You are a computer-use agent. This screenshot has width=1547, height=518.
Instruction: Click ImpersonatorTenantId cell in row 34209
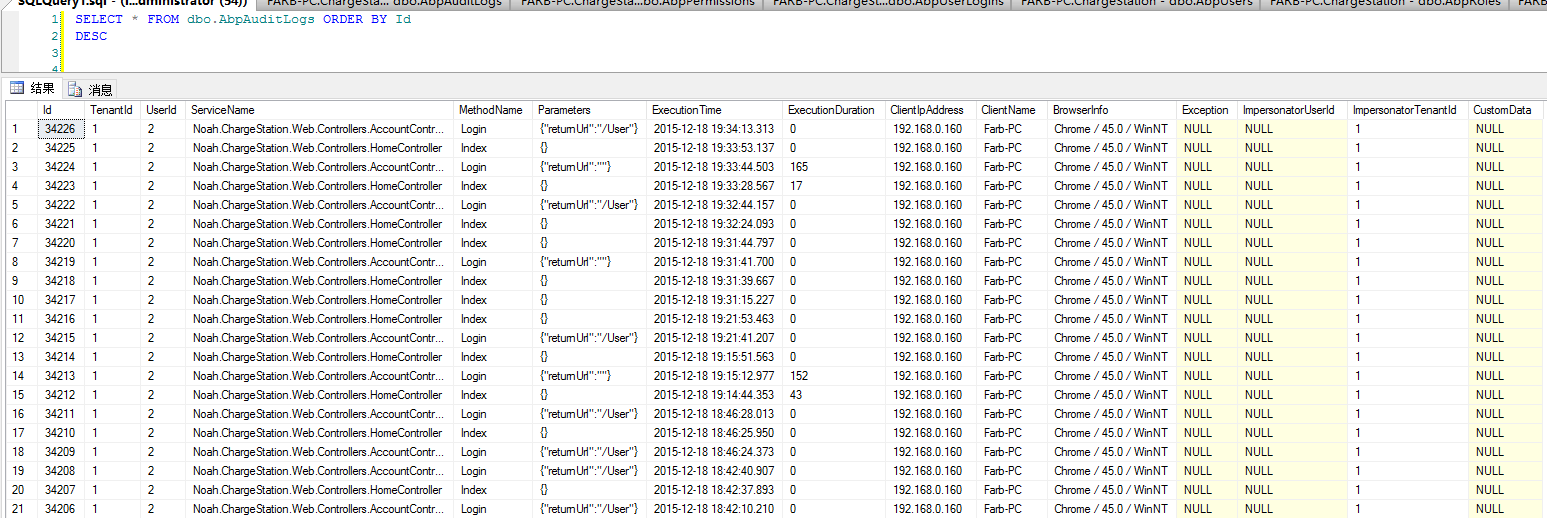point(1409,452)
